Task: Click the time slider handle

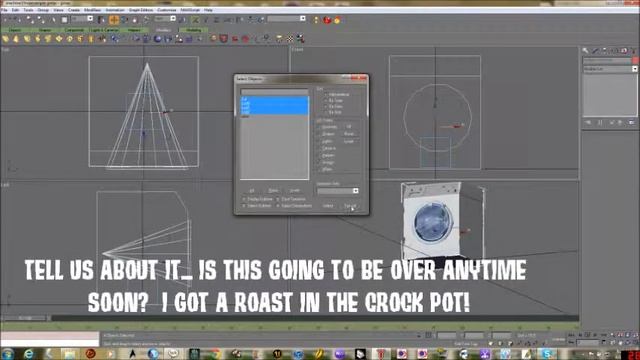Action: (x=25, y=318)
